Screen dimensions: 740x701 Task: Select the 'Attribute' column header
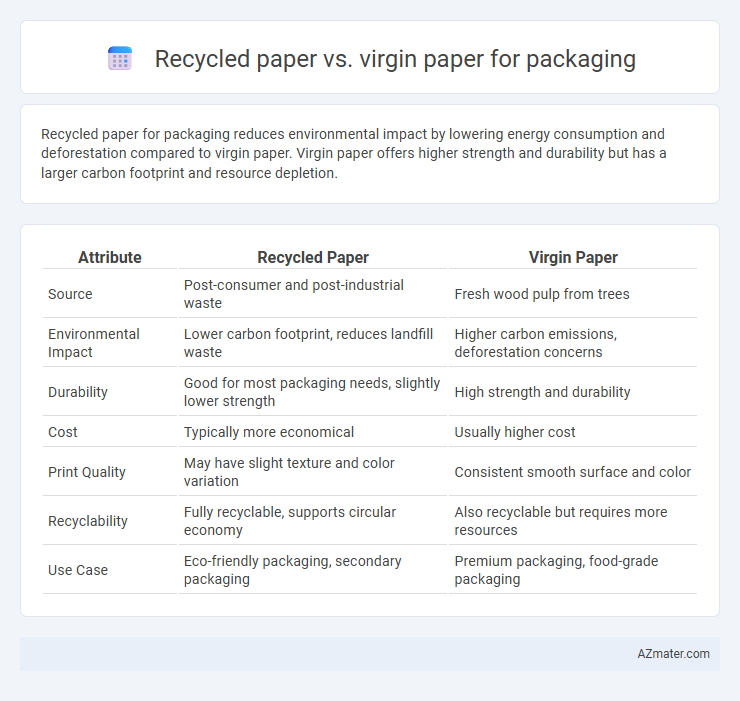[109, 257]
